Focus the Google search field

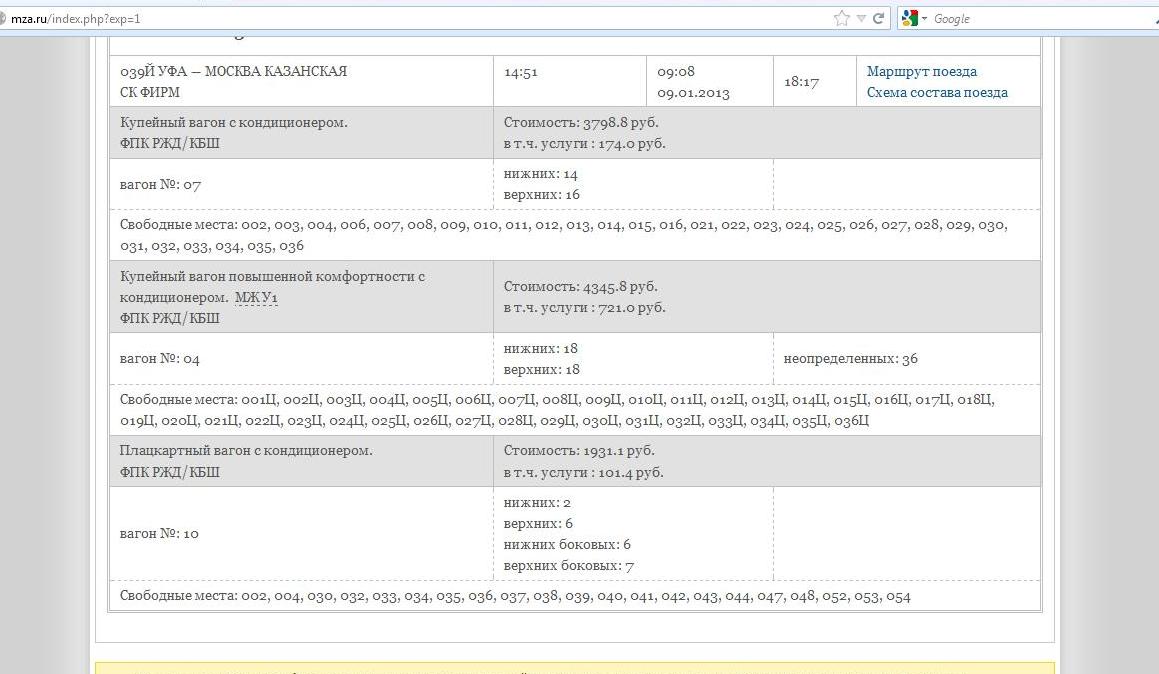coord(1040,18)
